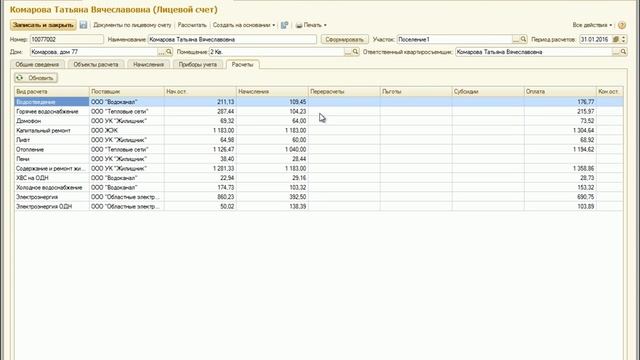Screen dimensions: 640x360
Task: Click magnifier of Ответственный квартиросъемщик field
Action: pos(623,52)
